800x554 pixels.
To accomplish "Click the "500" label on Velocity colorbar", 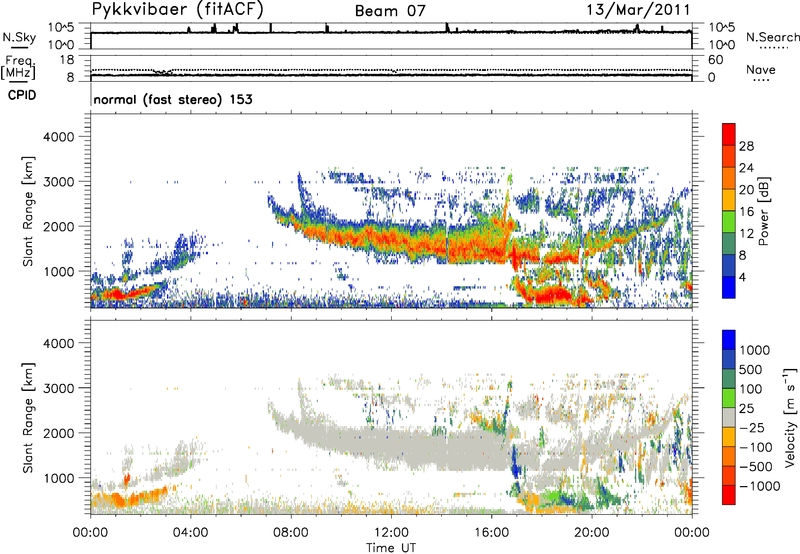I will coord(751,370).
